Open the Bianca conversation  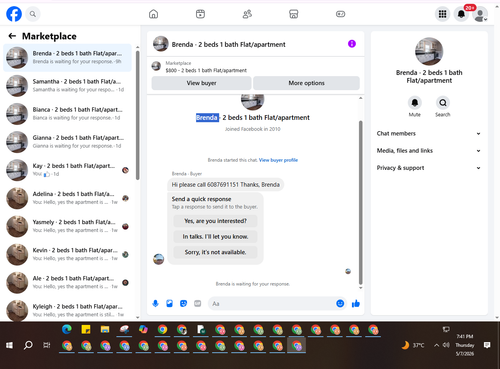67,114
